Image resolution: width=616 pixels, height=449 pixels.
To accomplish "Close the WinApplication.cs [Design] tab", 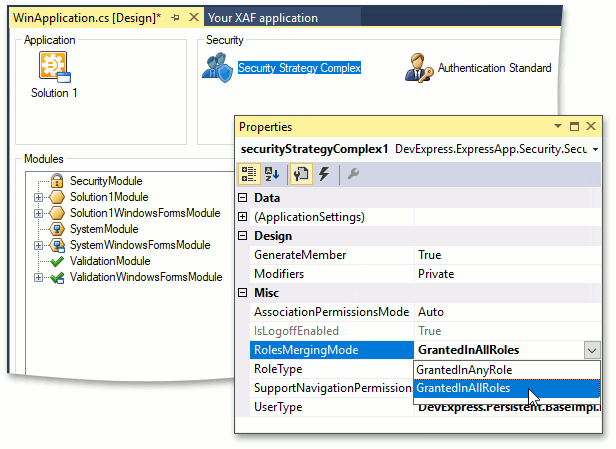I will 194,17.
